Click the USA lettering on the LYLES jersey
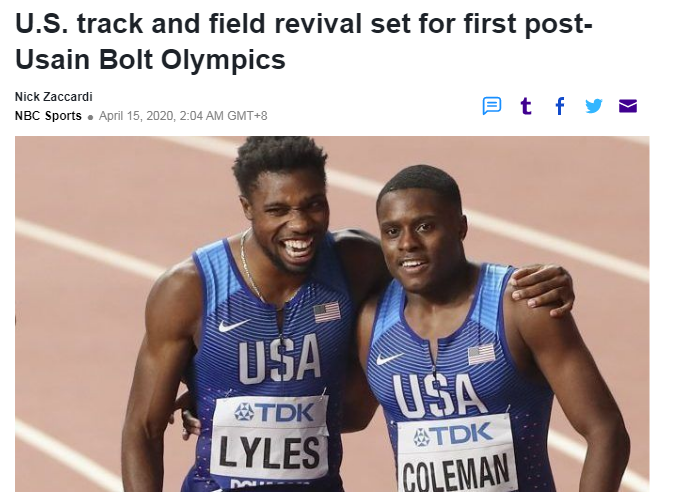Viewport: 674px width, 497px height. pyautogui.click(x=279, y=359)
